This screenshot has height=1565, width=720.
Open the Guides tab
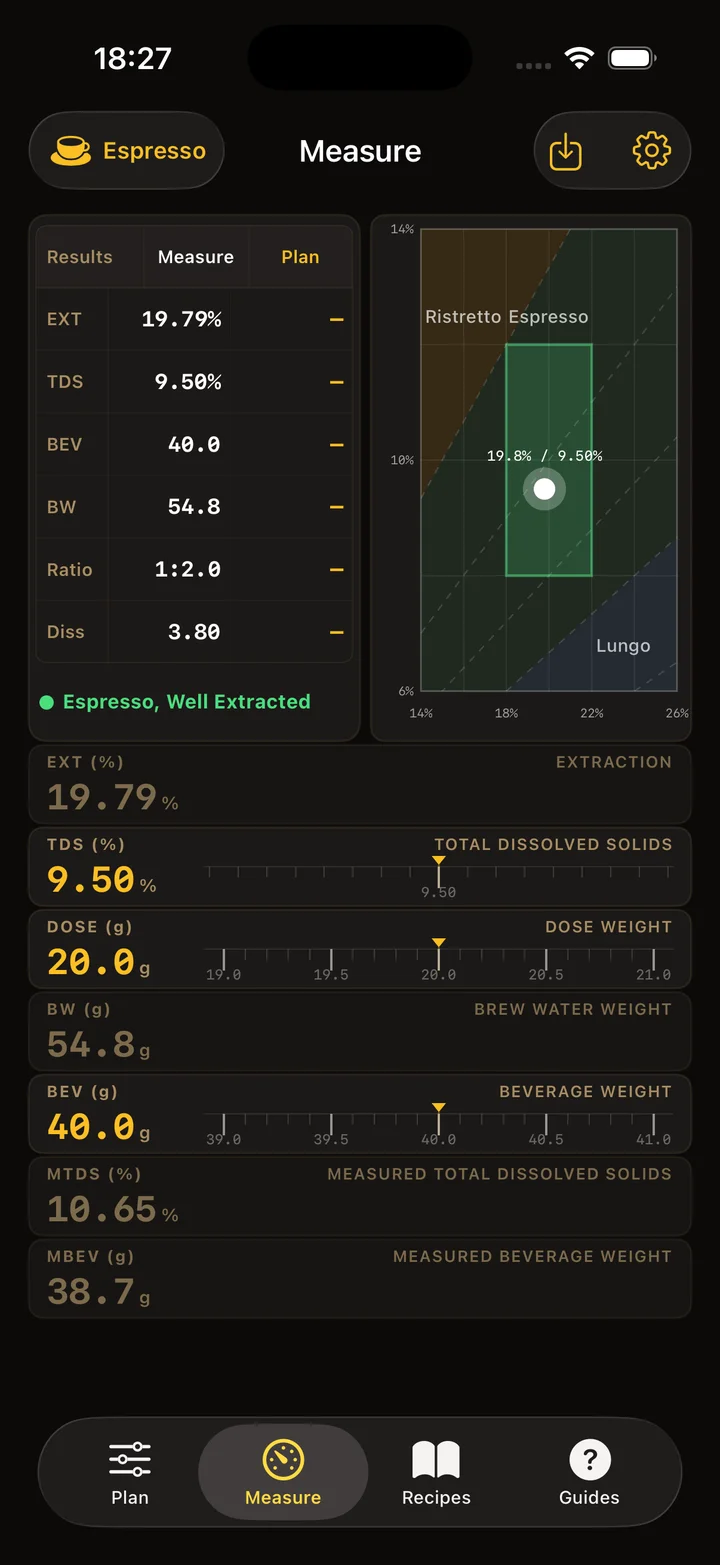point(589,1473)
